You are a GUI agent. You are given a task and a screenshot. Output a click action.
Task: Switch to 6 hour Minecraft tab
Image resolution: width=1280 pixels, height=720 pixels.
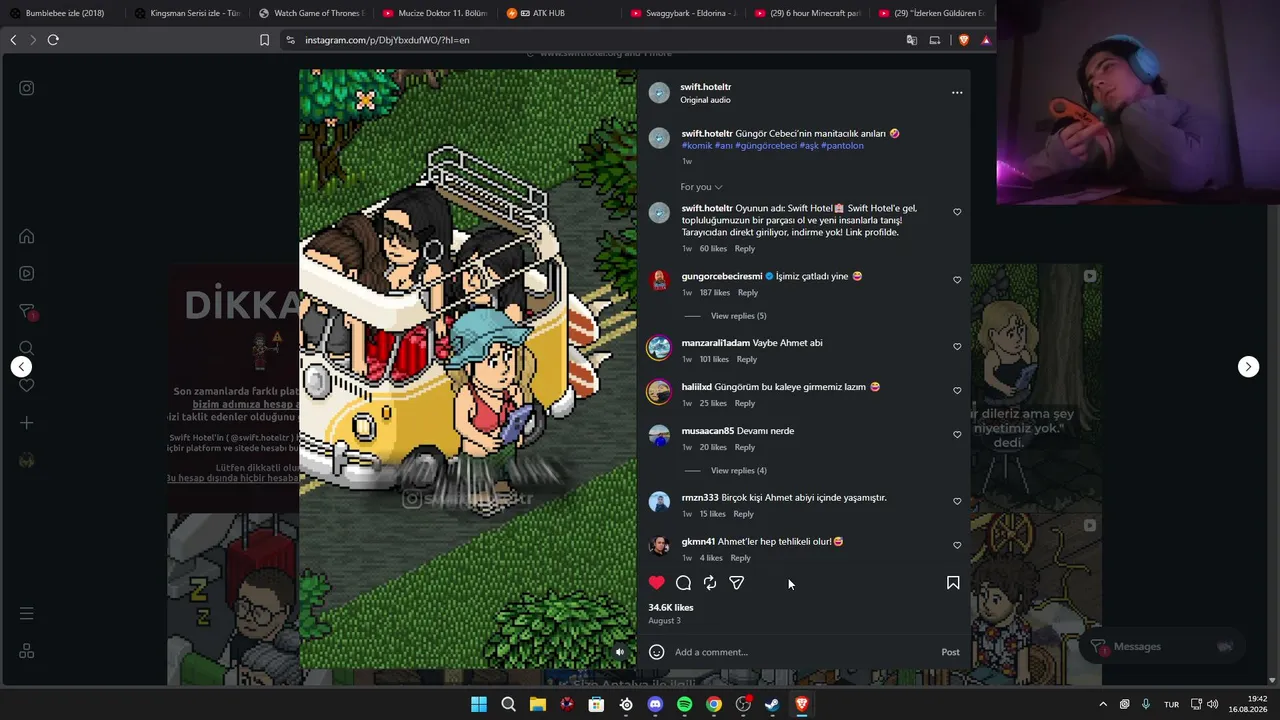pyautogui.click(x=808, y=13)
